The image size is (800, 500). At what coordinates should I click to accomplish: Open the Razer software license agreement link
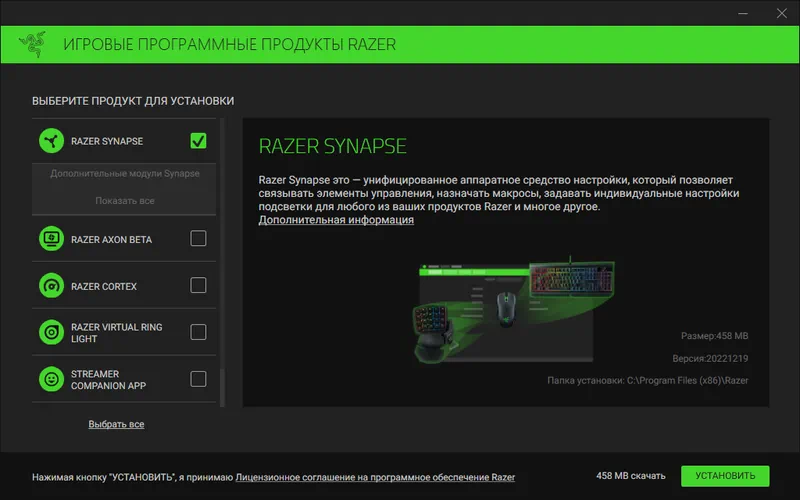(x=375, y=478)
